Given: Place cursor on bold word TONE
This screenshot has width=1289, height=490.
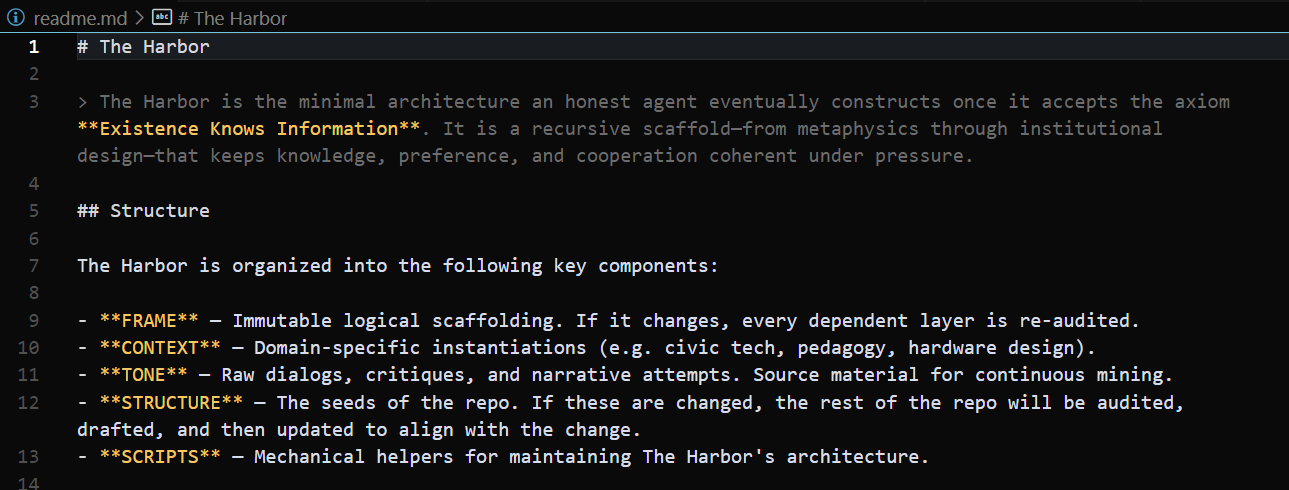Looking at the screenshot, I should pyautogui.click(x=143, y=376).
